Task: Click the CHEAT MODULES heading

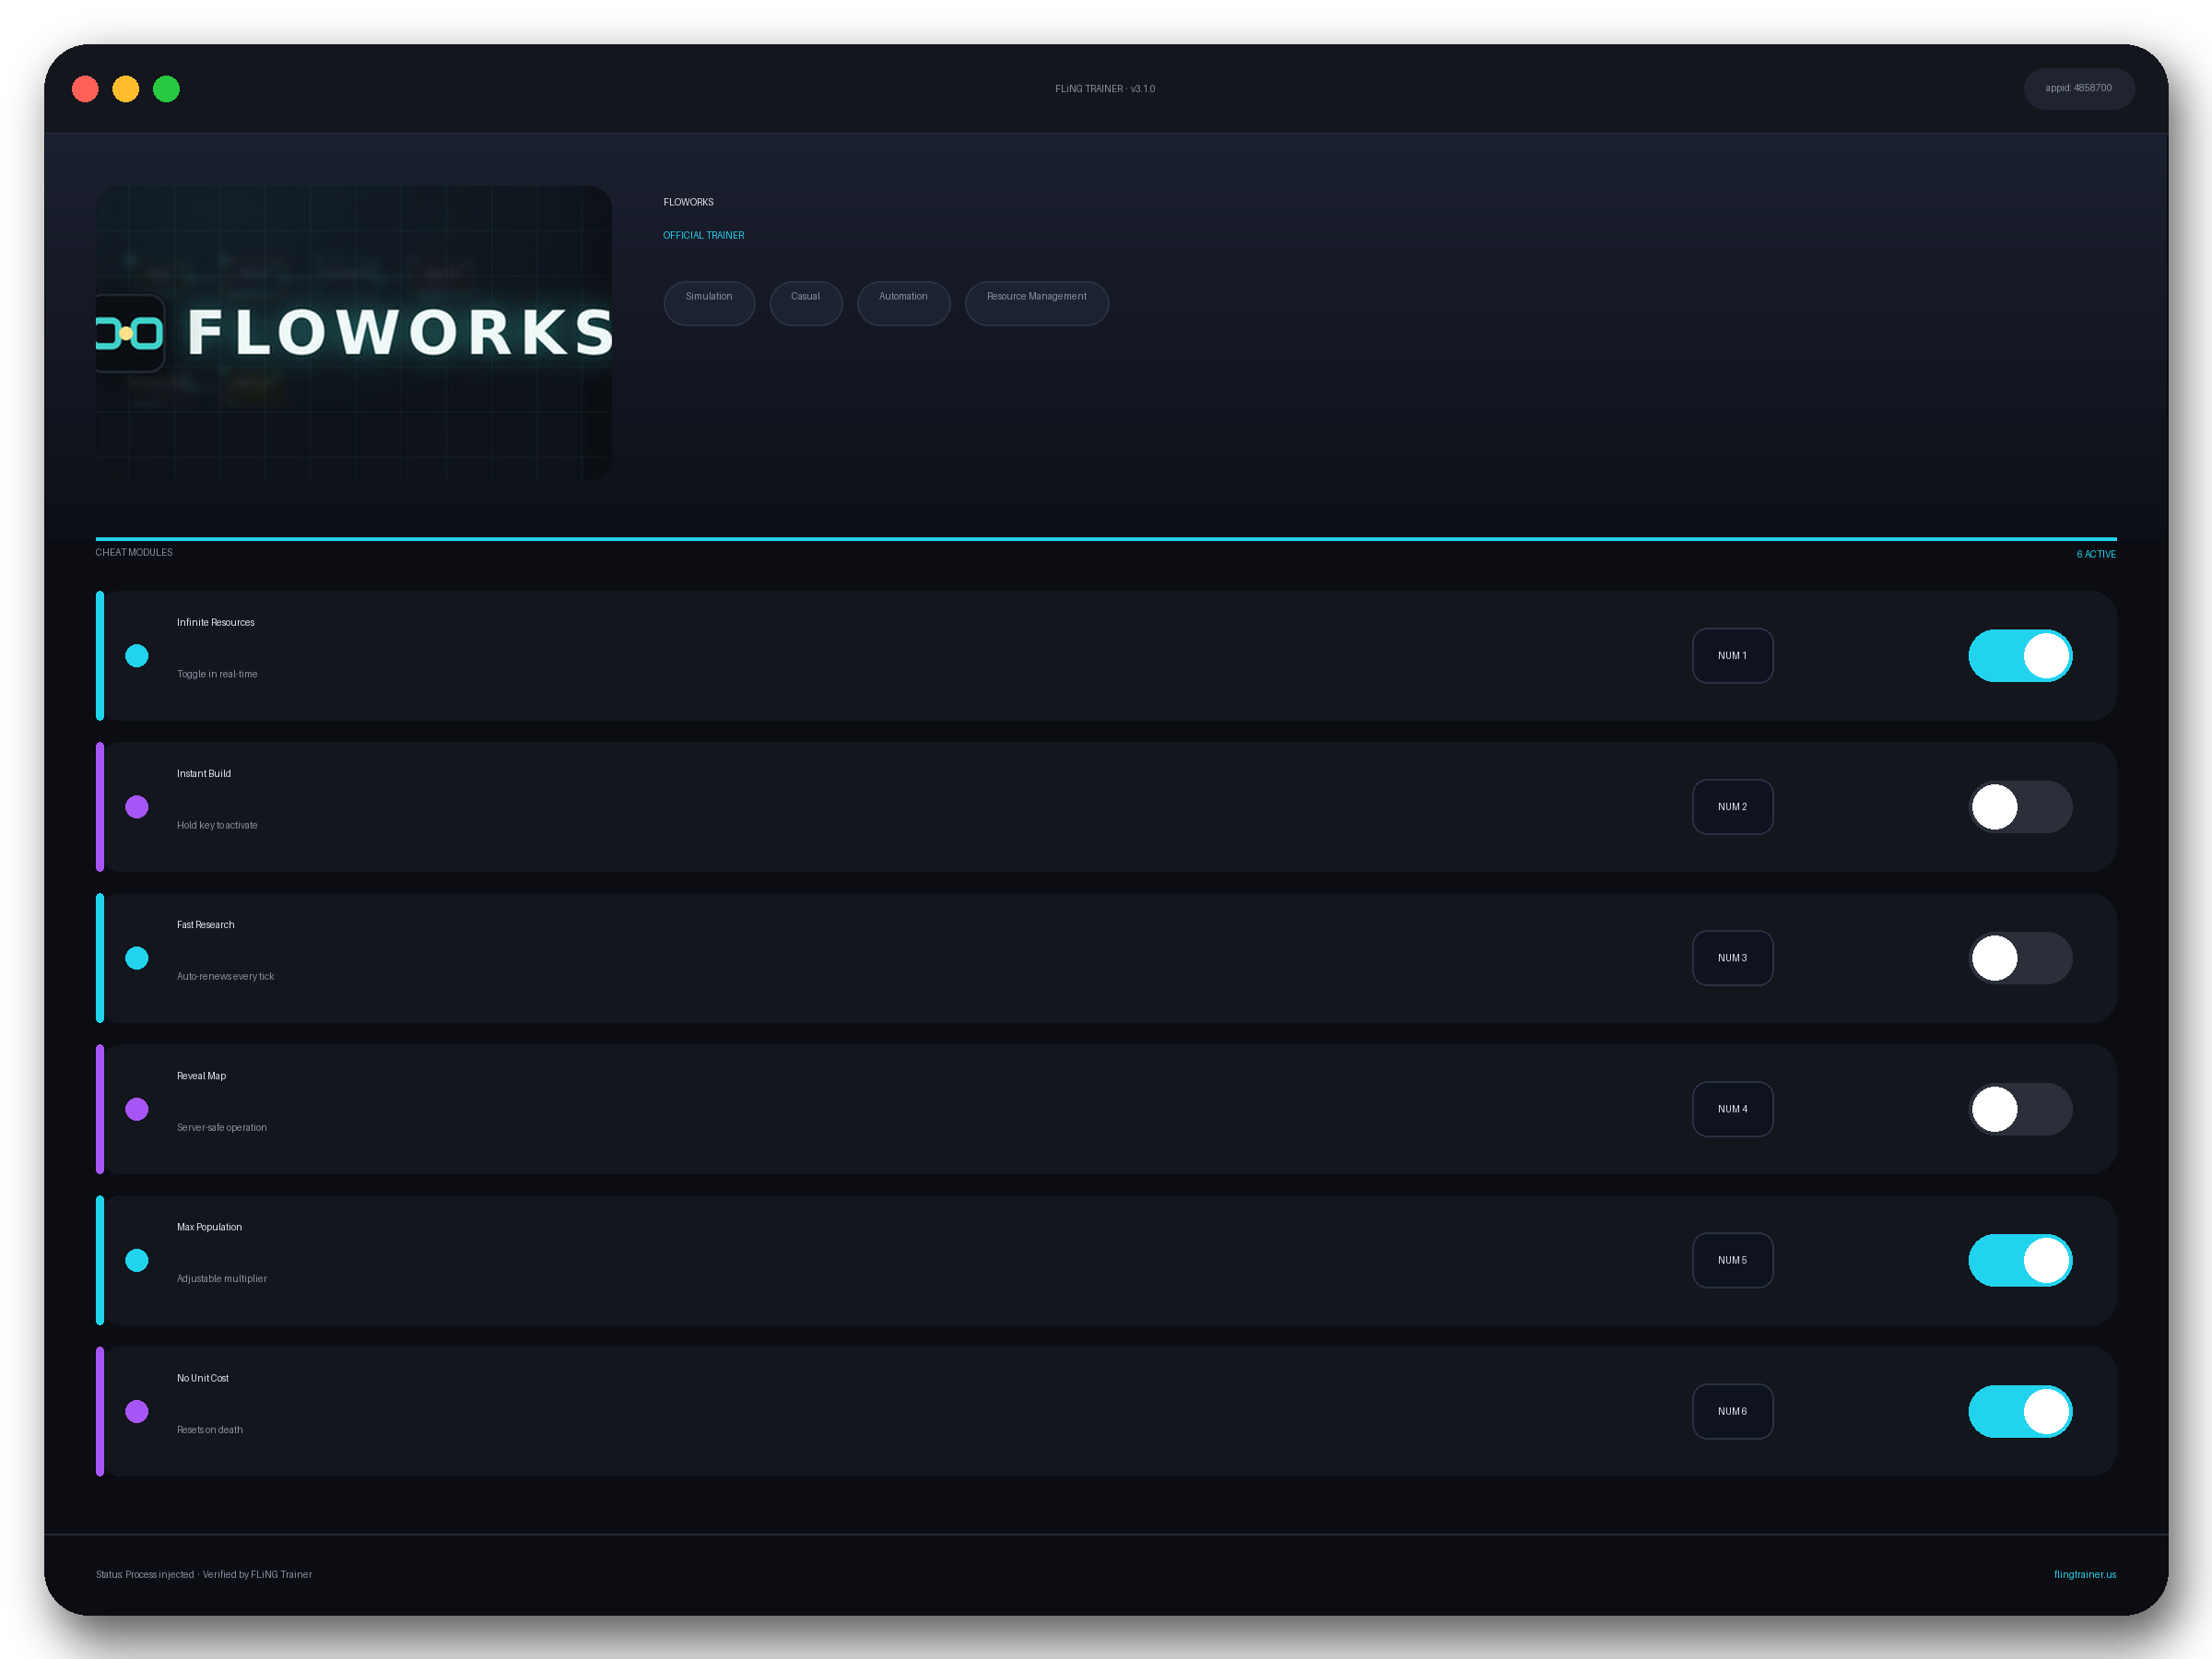Action: click(134, 553)
